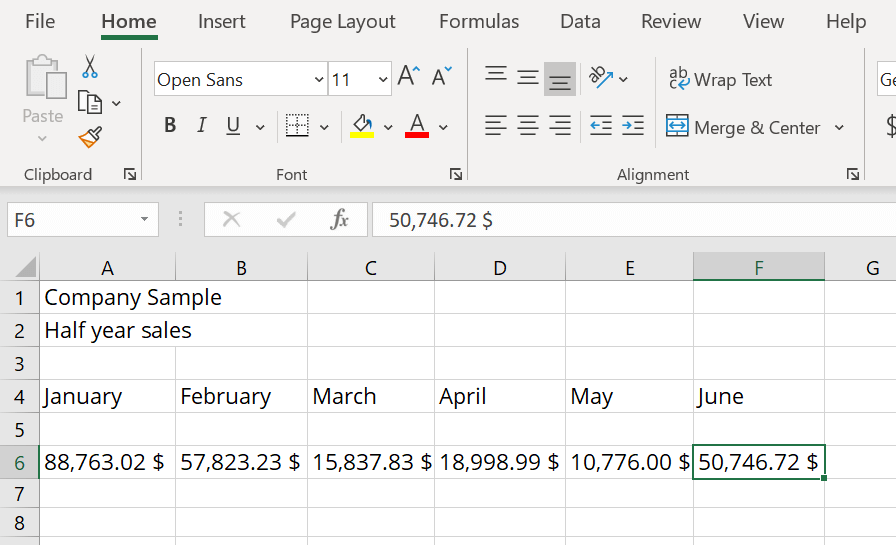Image resolution: width=896 pixels, height=545 pixels.
Task: Select the February cell
Action: [x=241, y=396]
